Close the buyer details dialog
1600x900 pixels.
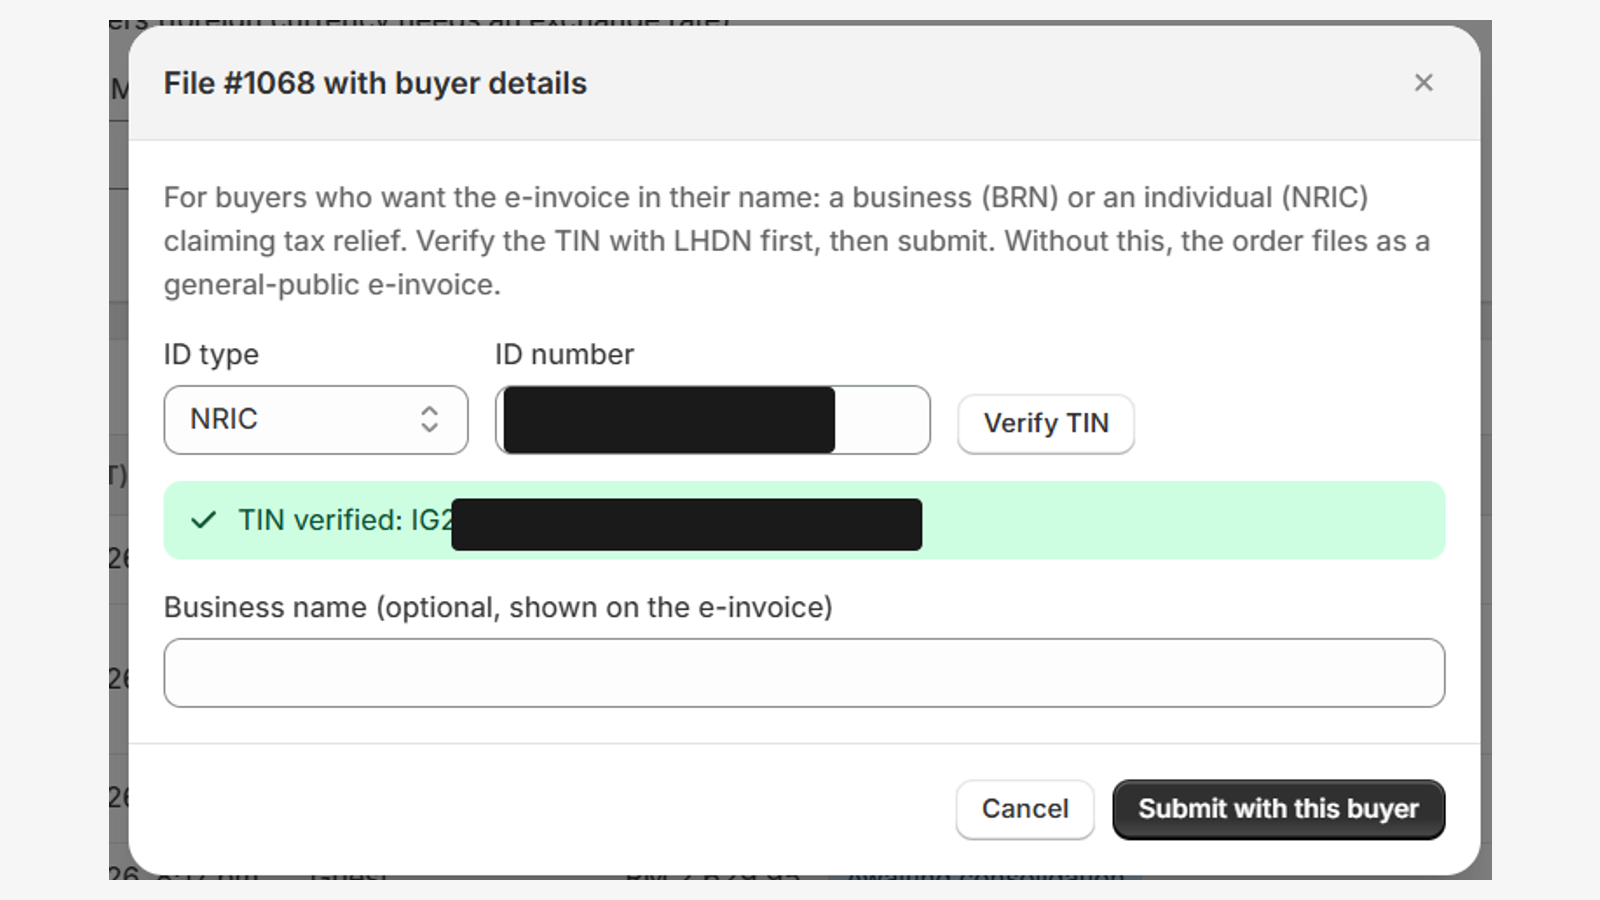tap(1423, 83)
